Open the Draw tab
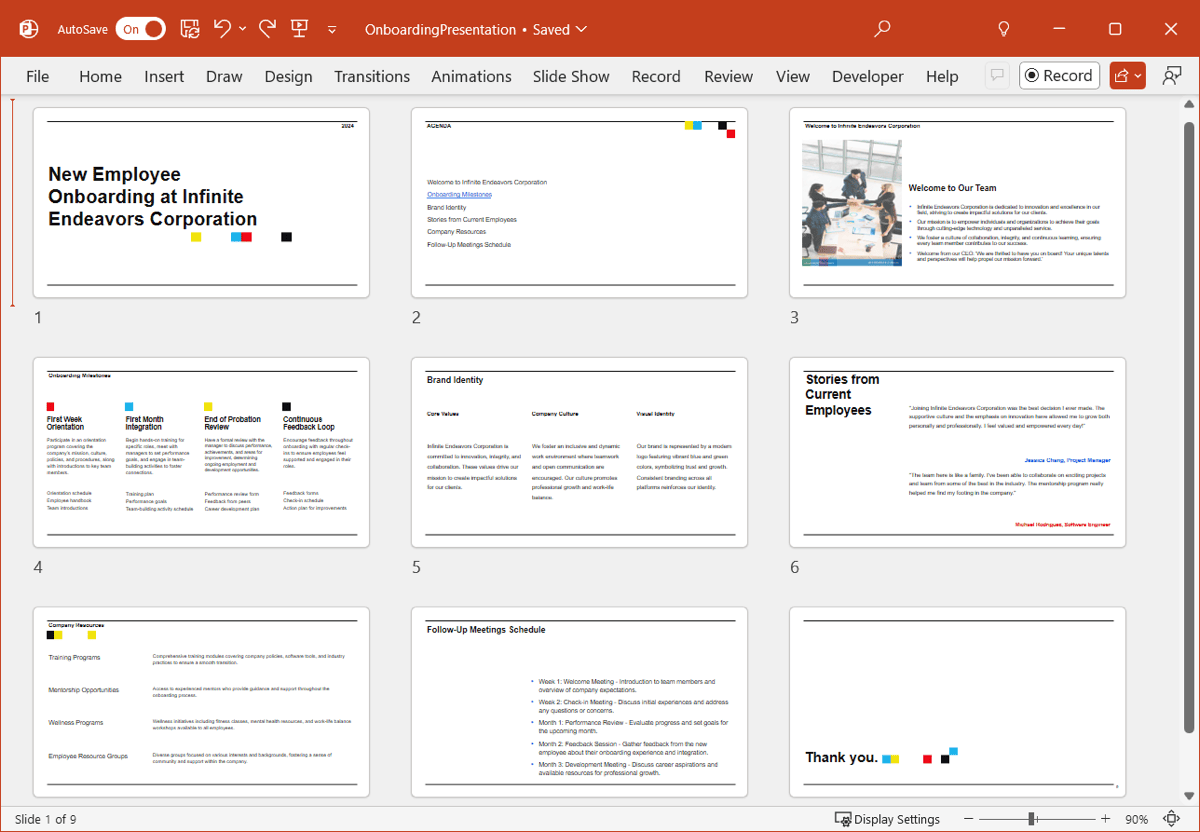 224,76
